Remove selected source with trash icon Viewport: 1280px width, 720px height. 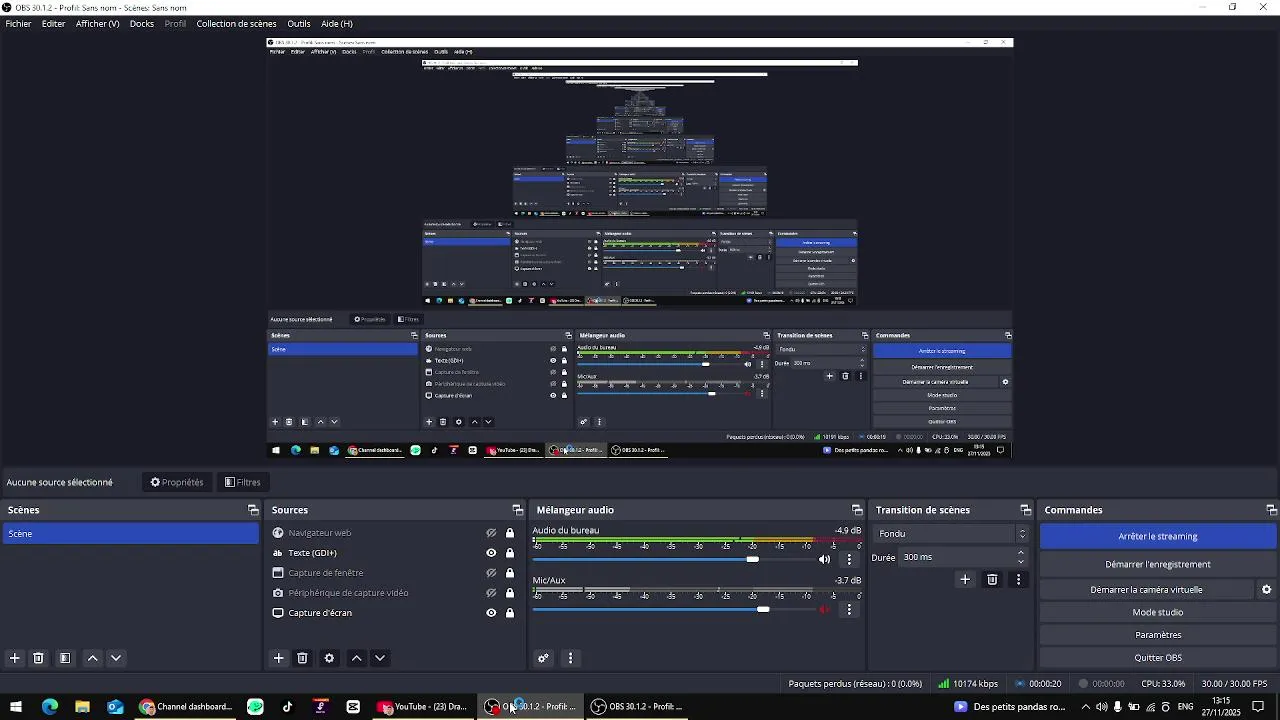pyautogui.click(x=302, y=658)
